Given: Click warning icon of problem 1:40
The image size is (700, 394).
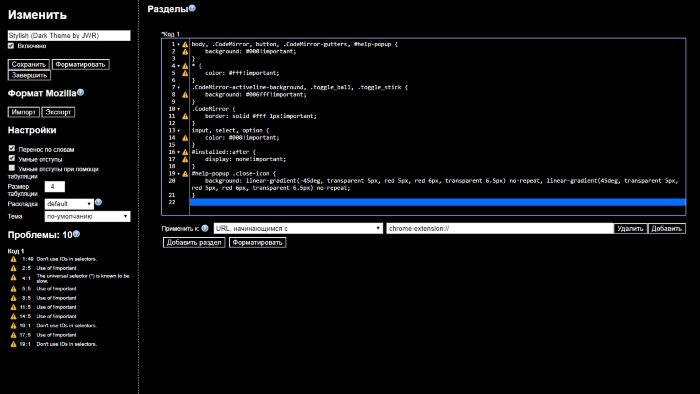Looking at the screenshot, I should coord(13,259).
